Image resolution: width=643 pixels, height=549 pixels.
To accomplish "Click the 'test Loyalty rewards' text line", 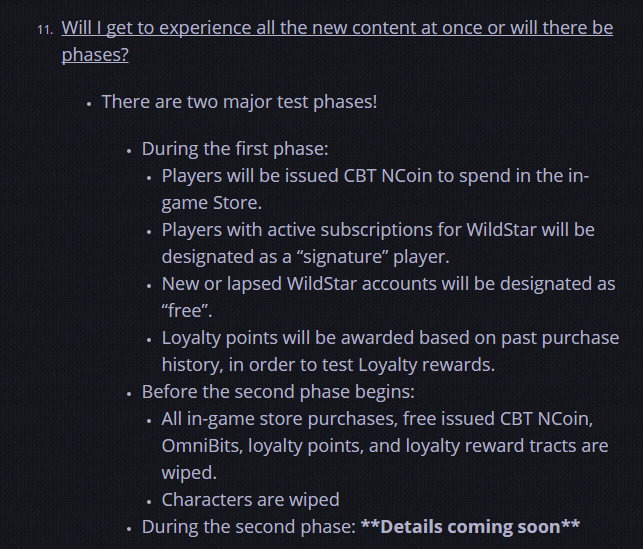I will pos(328,365).
